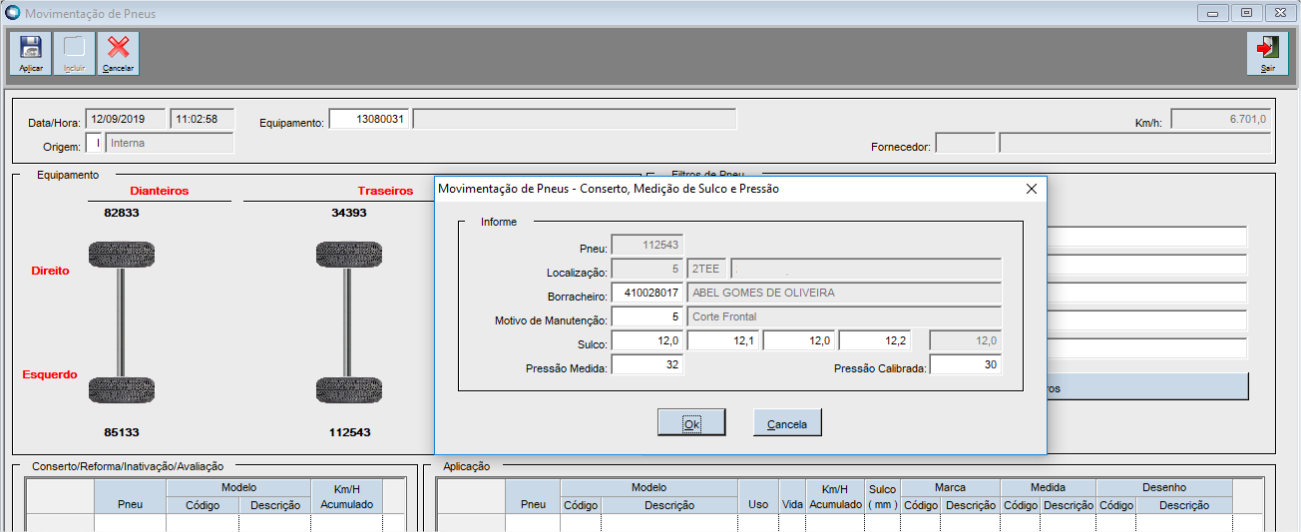Click the Corte Frontal description field
The height and width of the screenshot is (532, 1301).
(845, 317)
